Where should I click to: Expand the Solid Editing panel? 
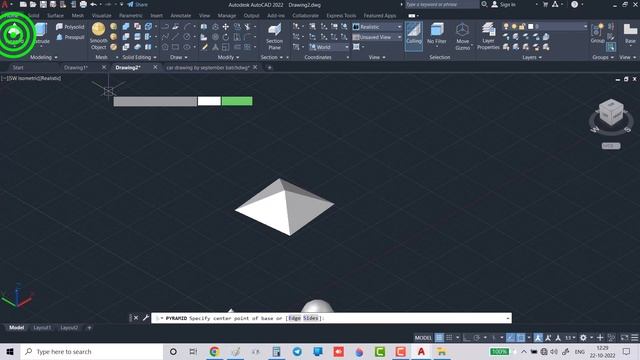pos(139,58)
